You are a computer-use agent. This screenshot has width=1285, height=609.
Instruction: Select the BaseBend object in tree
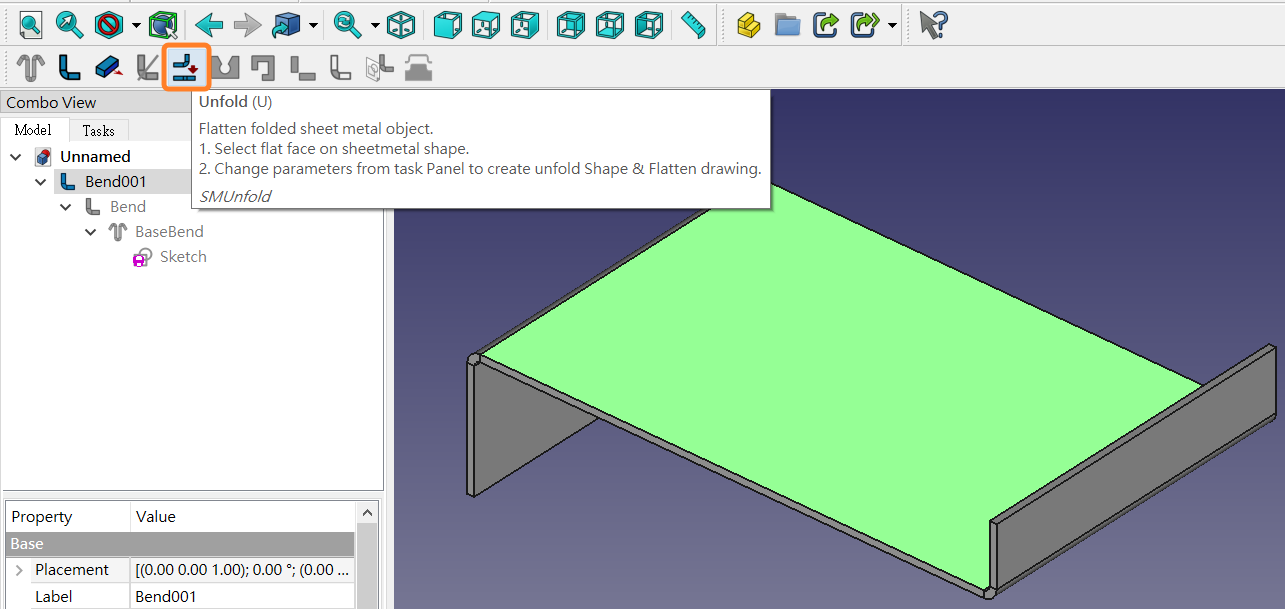[169, 231]
